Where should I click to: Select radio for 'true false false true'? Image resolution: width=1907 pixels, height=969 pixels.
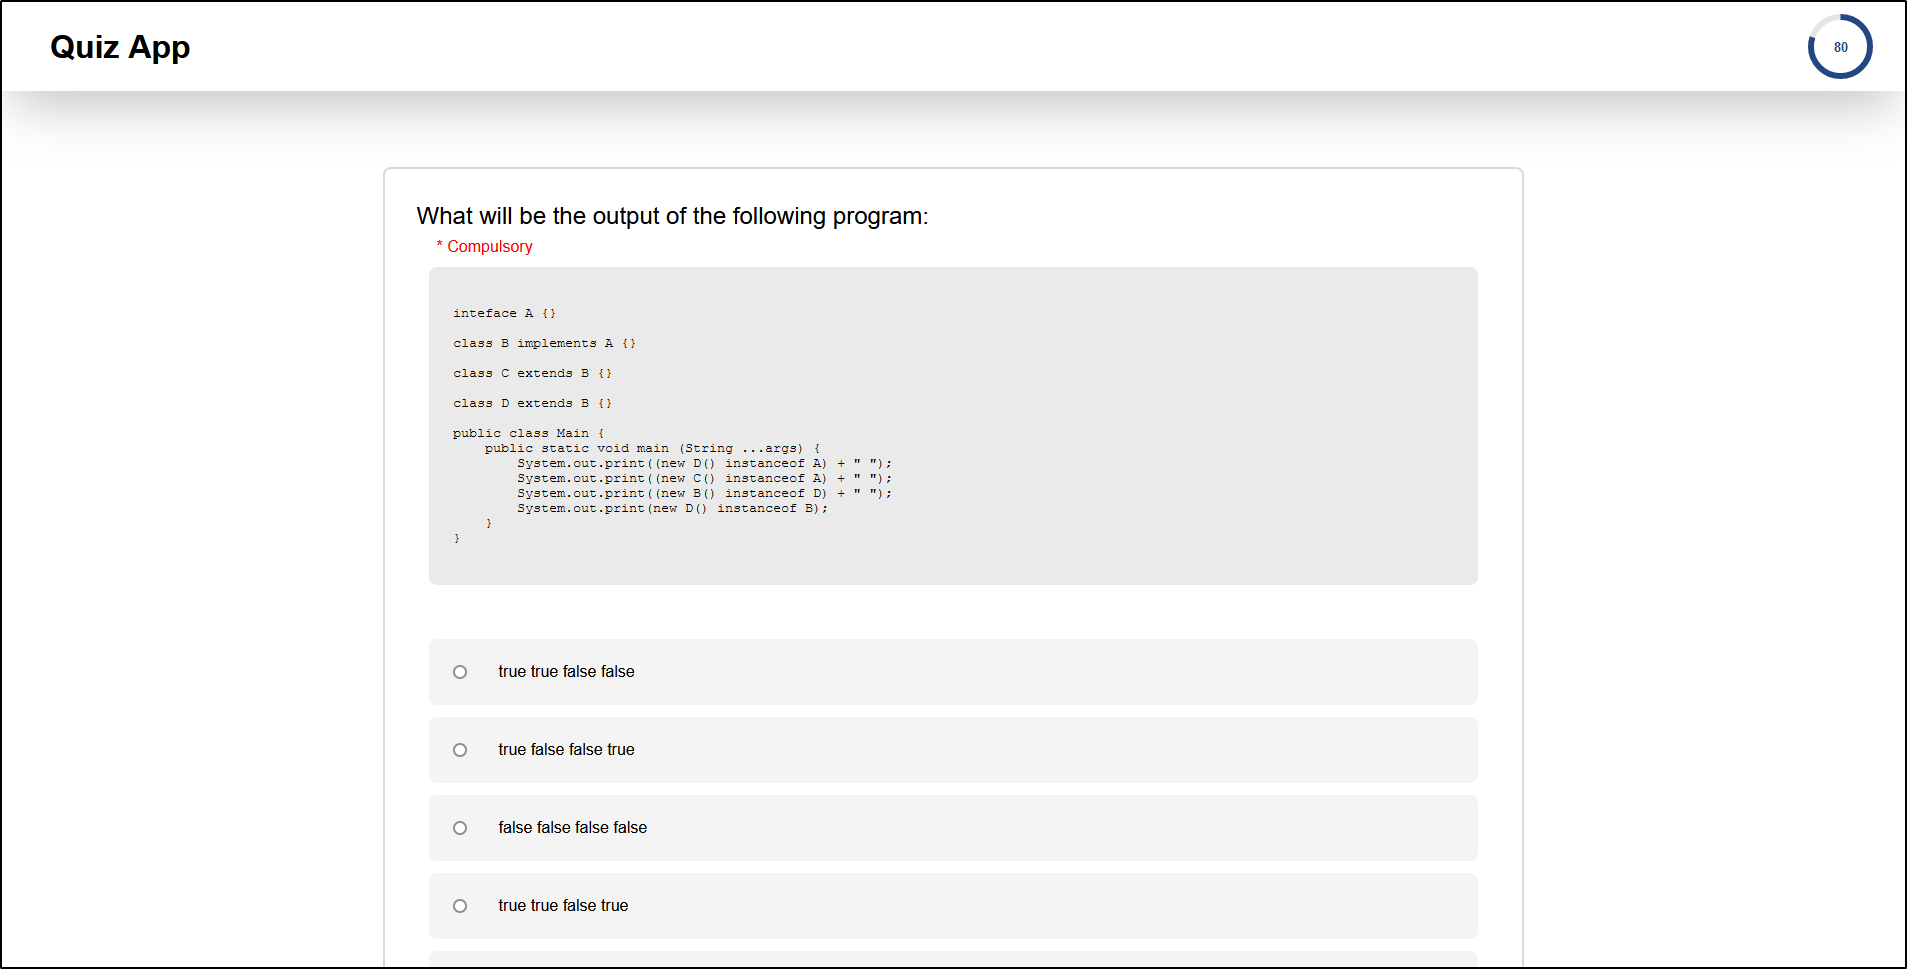(460, 750)
